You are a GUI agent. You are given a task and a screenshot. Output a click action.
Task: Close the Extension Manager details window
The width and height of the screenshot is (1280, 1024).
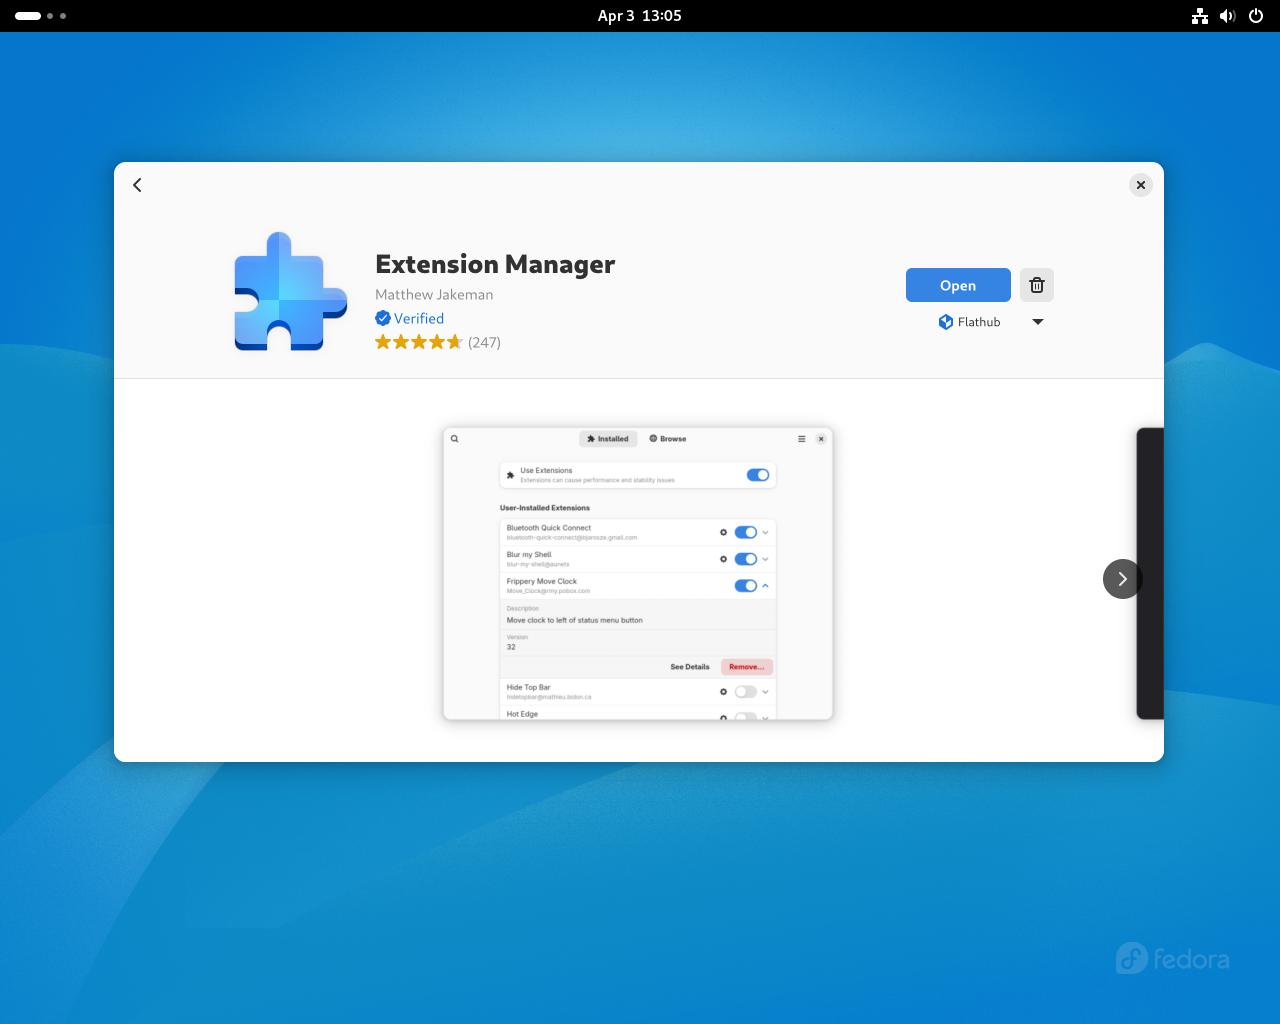(x=1140, y=185)
